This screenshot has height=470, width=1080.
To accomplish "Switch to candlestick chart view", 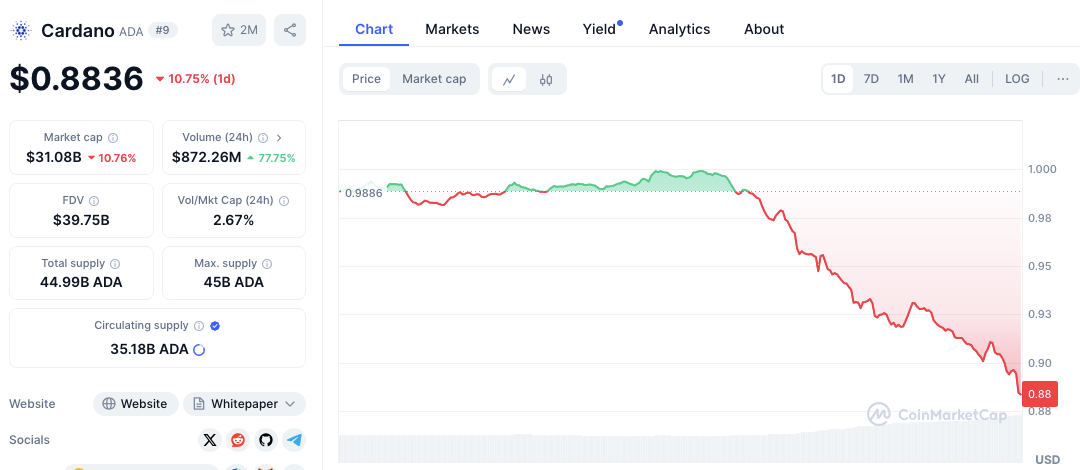I will pos(546,79).
